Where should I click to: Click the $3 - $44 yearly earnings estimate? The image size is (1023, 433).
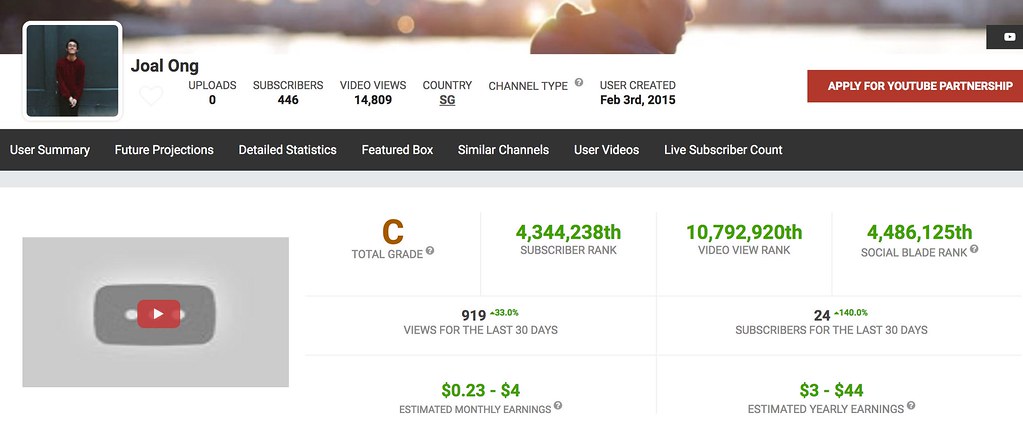(831, 391)
